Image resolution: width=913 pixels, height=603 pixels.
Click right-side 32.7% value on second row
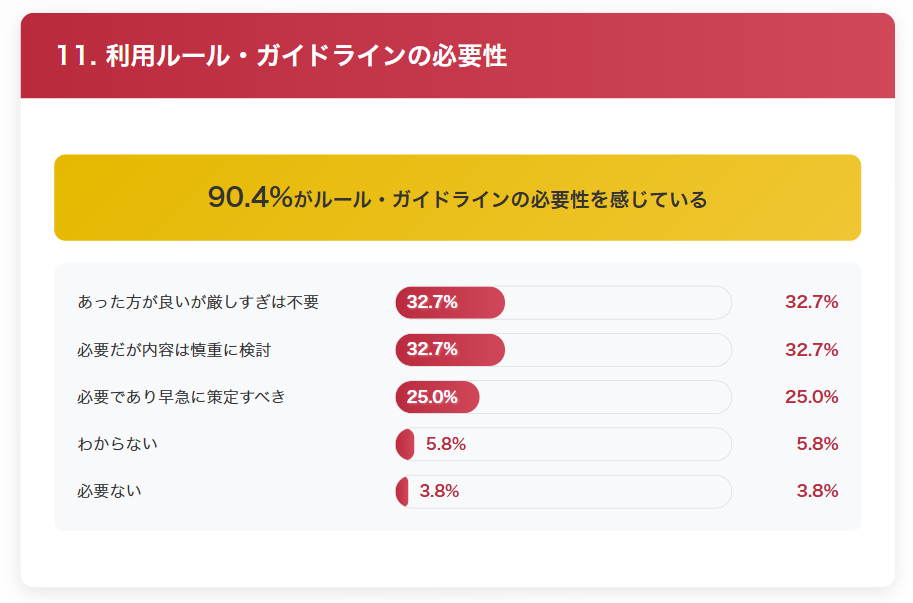(x=811, y=350)
